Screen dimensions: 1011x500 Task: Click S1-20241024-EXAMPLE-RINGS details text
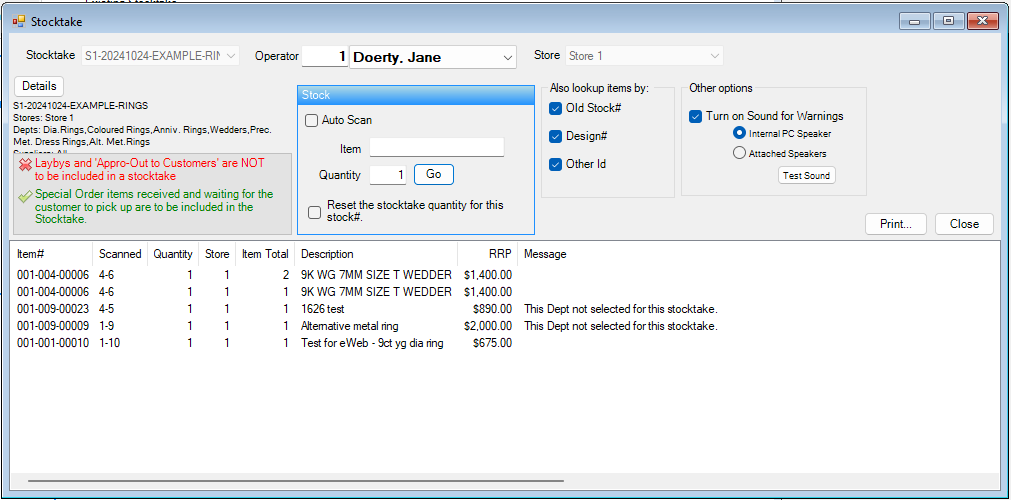(x=81, y=106)
